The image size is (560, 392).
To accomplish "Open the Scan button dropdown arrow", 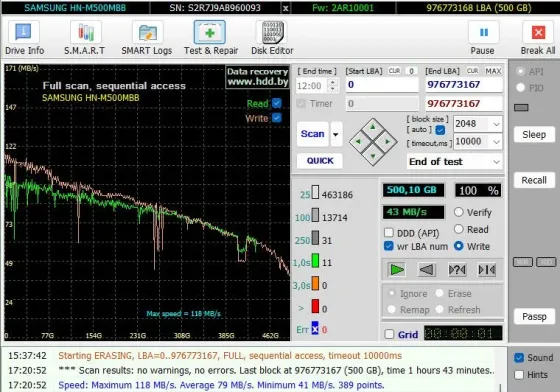I will pos(336,134).
